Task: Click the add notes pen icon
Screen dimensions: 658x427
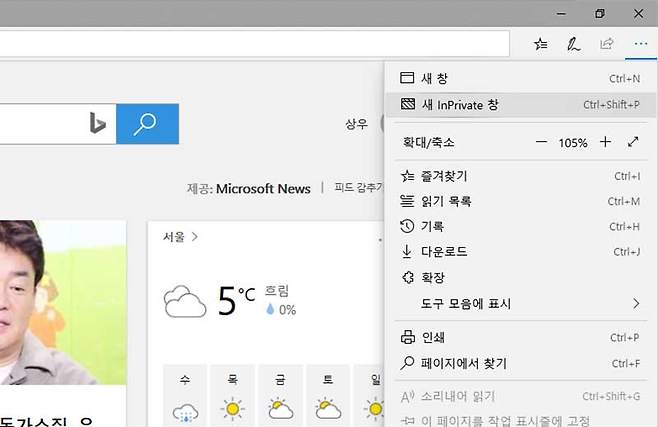Action: pos(574,44)
